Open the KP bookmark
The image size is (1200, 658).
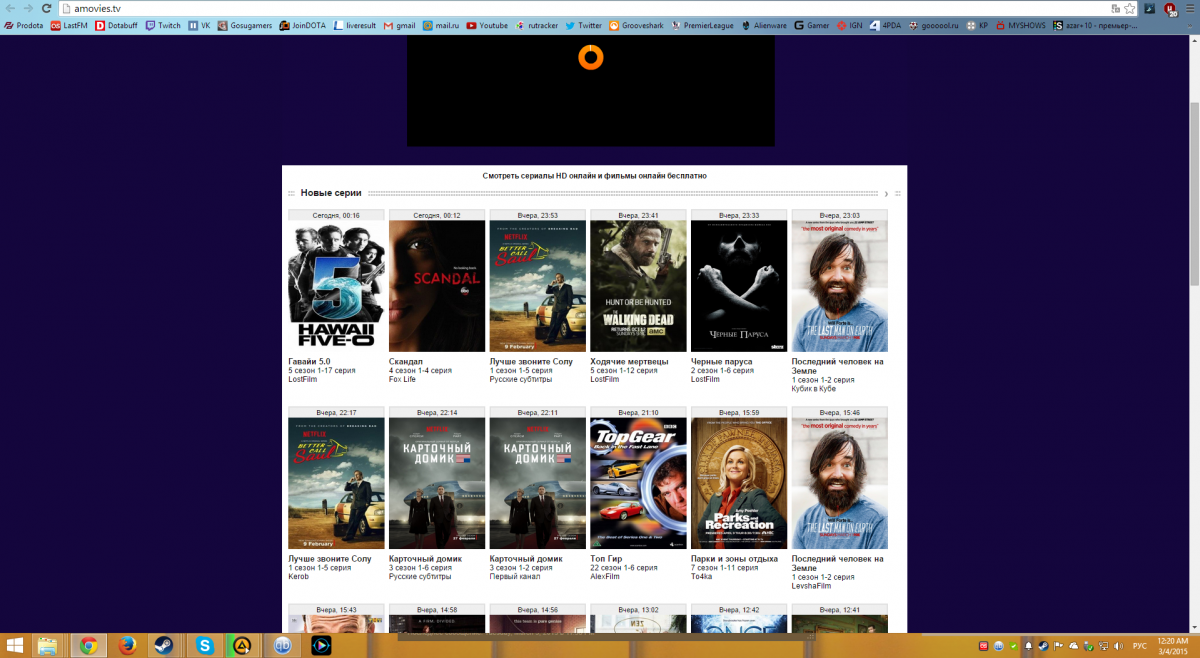click(x=979, y=25)
